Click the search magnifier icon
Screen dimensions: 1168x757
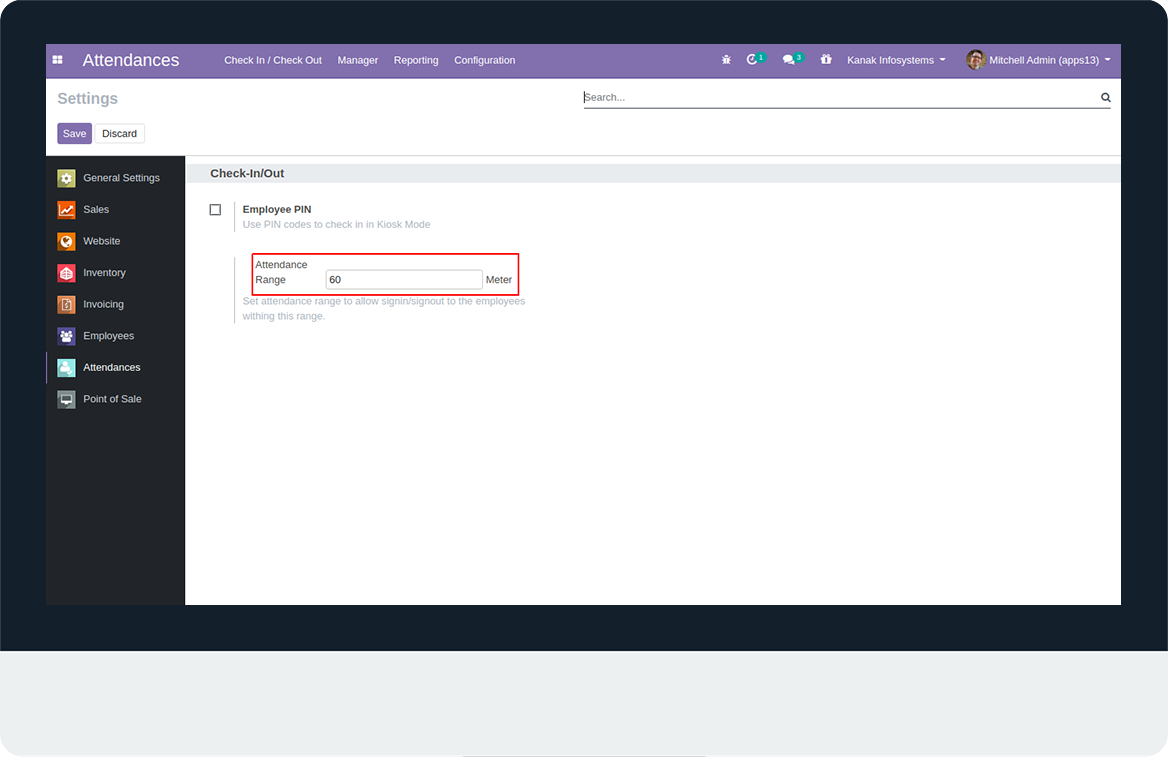pyautogui.click(x=1105, y=98)
